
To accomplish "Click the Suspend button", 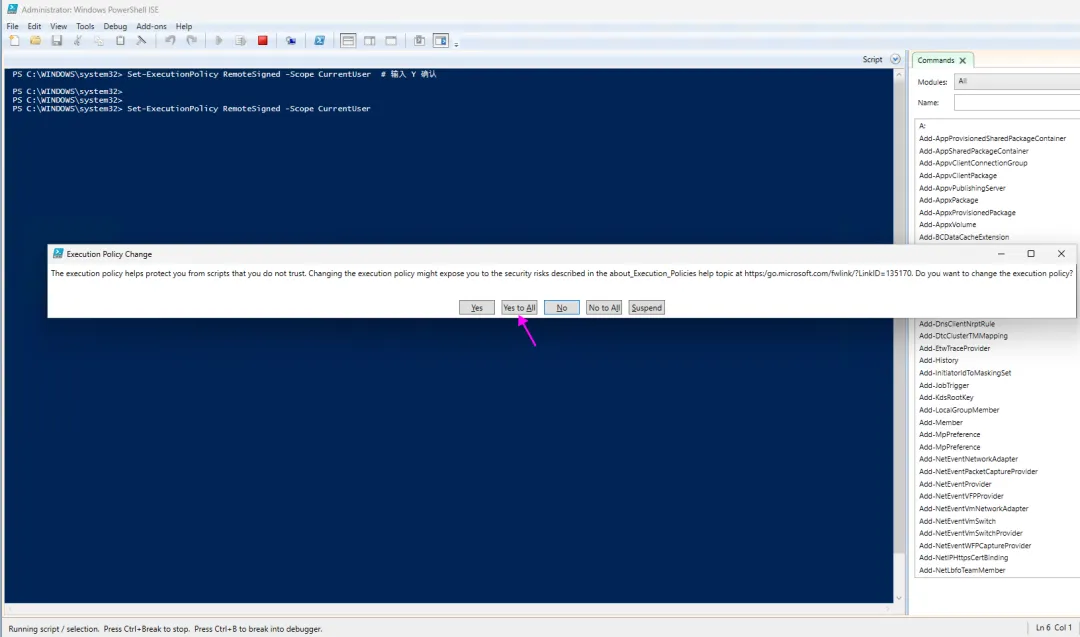I will point(647,308).
